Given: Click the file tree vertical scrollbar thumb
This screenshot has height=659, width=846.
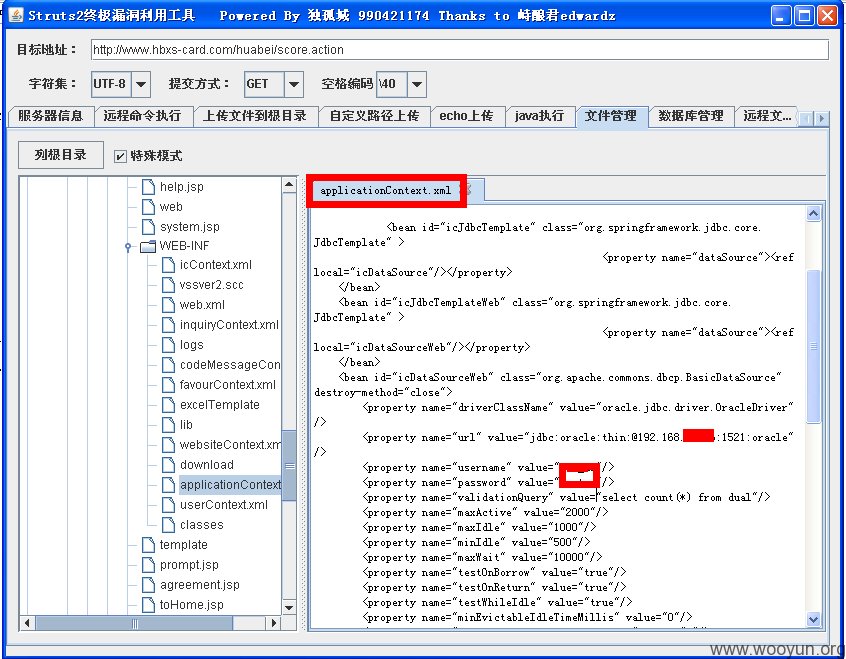Looking at the screenshot, I should click(289, 465).
